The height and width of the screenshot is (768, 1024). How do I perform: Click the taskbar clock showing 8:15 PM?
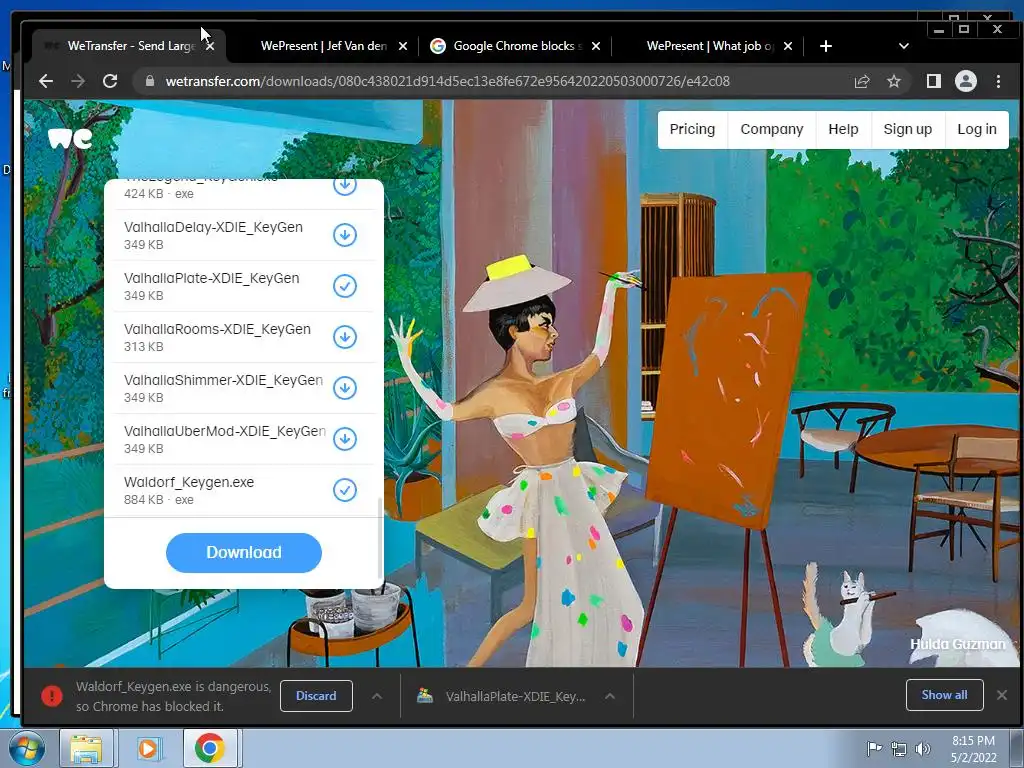click(x=973, y=749)
